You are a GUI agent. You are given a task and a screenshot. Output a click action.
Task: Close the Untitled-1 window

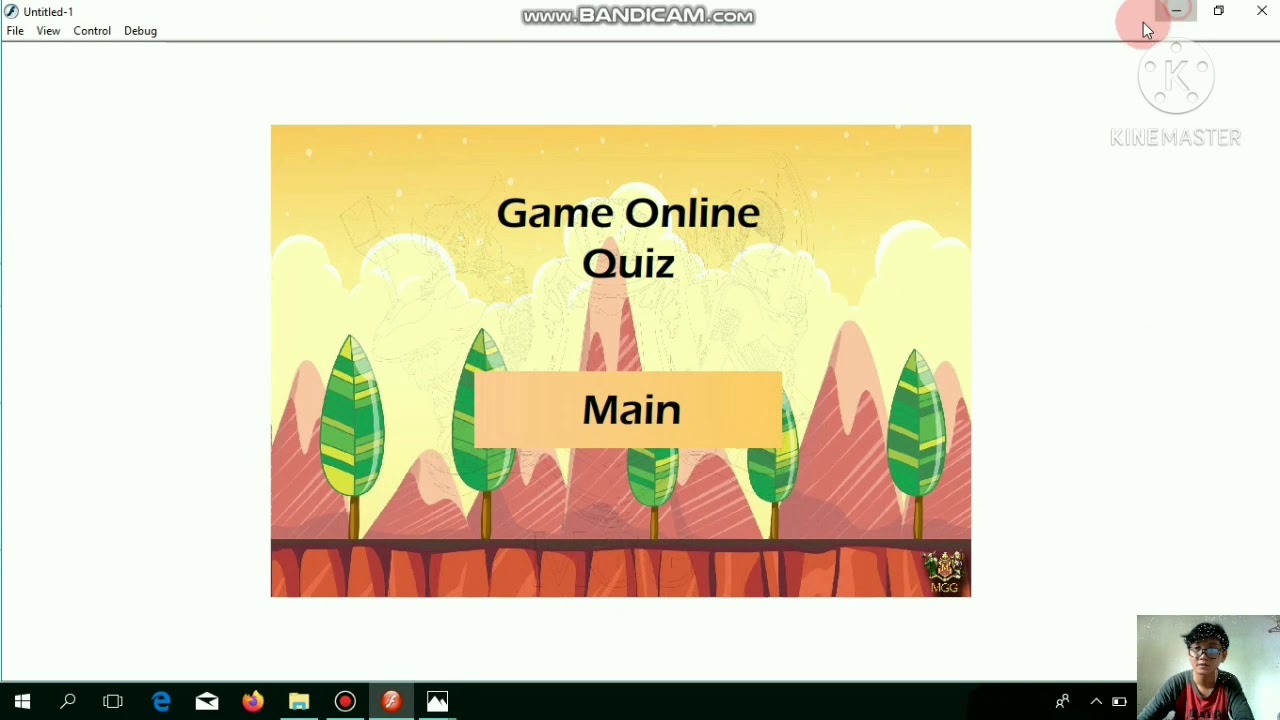1261,11
